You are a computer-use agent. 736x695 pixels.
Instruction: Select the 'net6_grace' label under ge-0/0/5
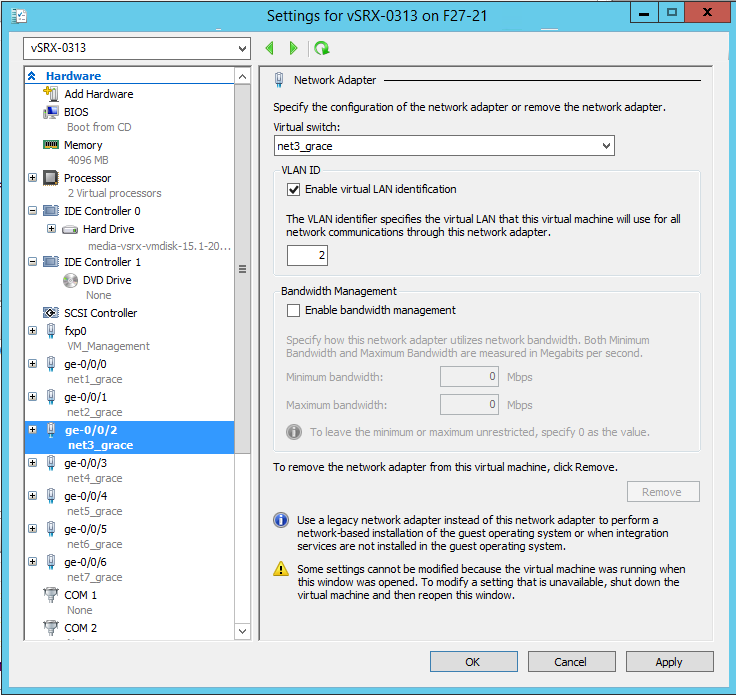tap(95, 544)
